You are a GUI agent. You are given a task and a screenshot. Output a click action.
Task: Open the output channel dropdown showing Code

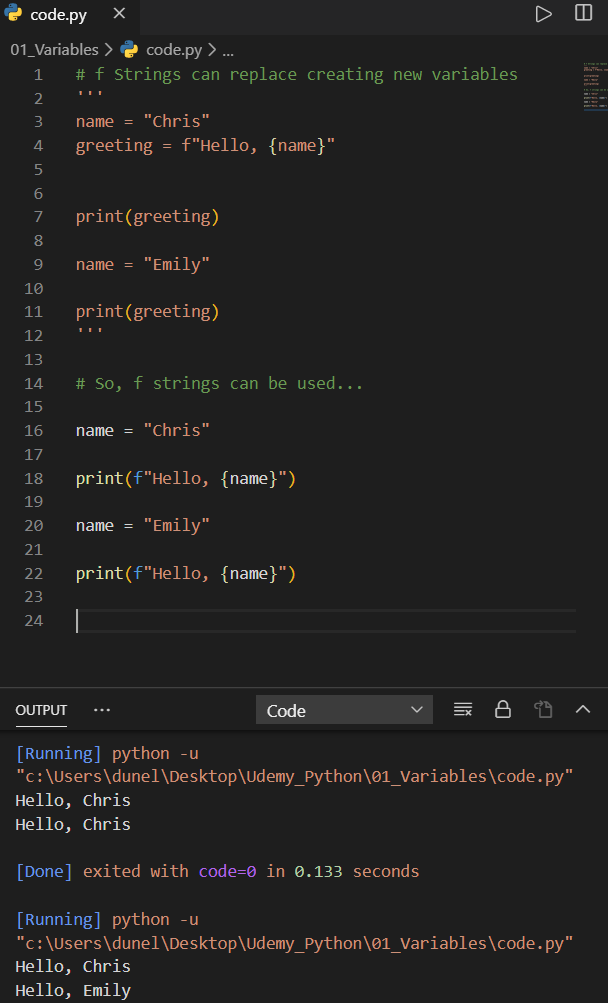[344, 709]
